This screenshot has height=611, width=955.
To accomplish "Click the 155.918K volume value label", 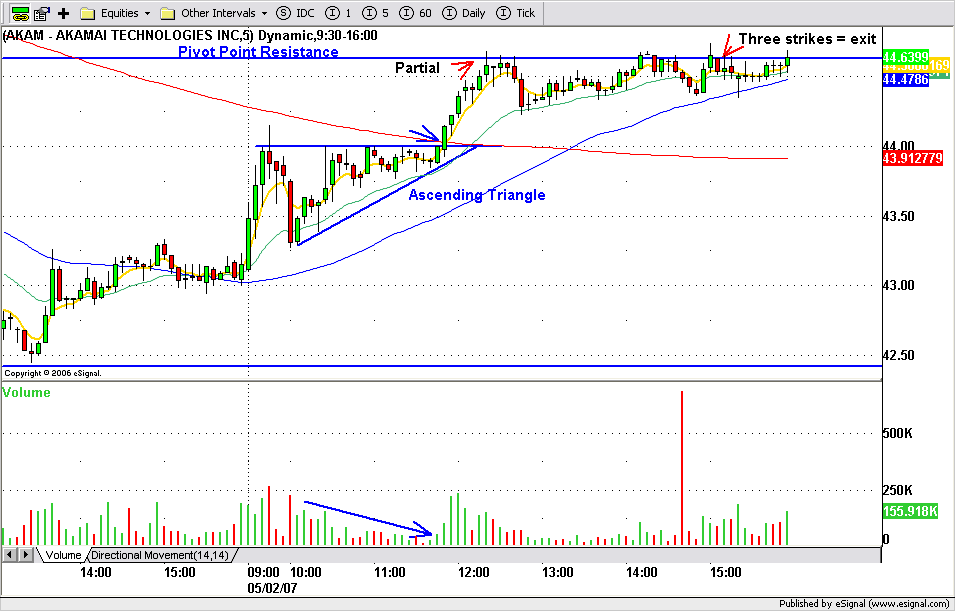I will click(x=910, y=511).
